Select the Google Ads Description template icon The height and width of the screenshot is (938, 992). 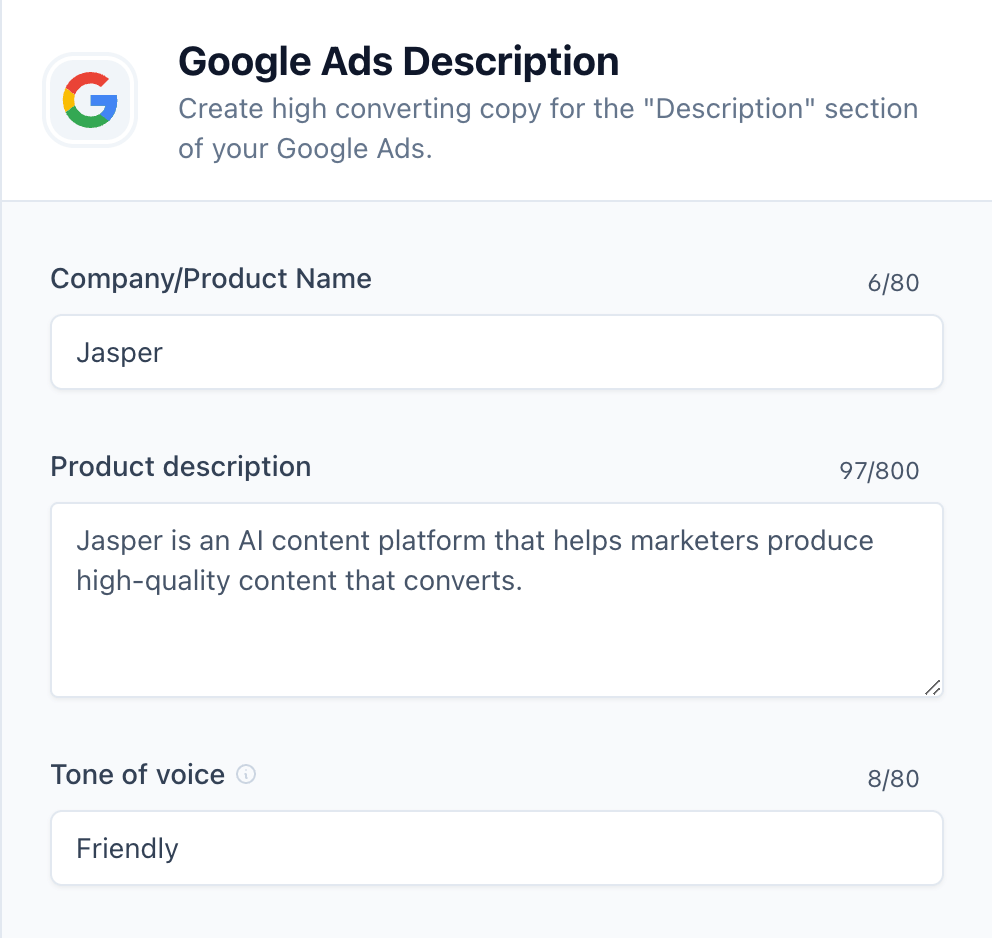(89, 100)
